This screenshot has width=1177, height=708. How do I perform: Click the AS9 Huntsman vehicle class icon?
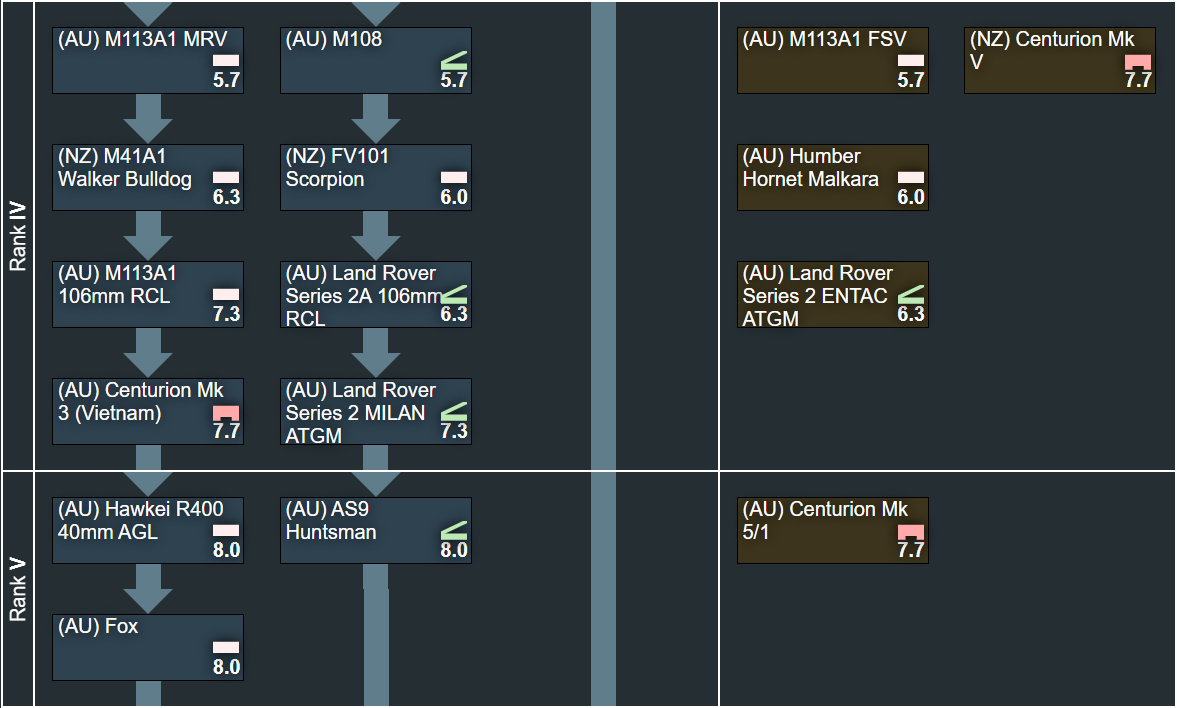pyautogui.click(x=454, y=529)
